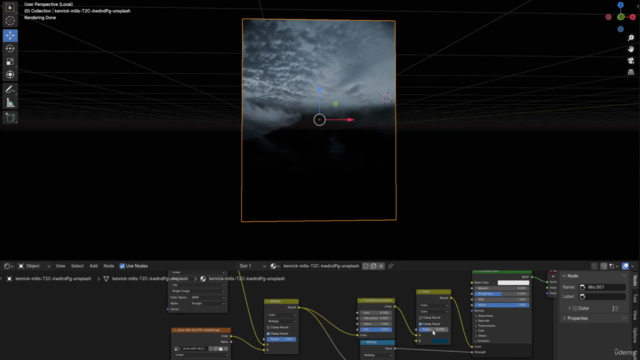Select the 3D Cursor tool
The height and width of the screenshot is (360, 640).
[x=10, y=21]
